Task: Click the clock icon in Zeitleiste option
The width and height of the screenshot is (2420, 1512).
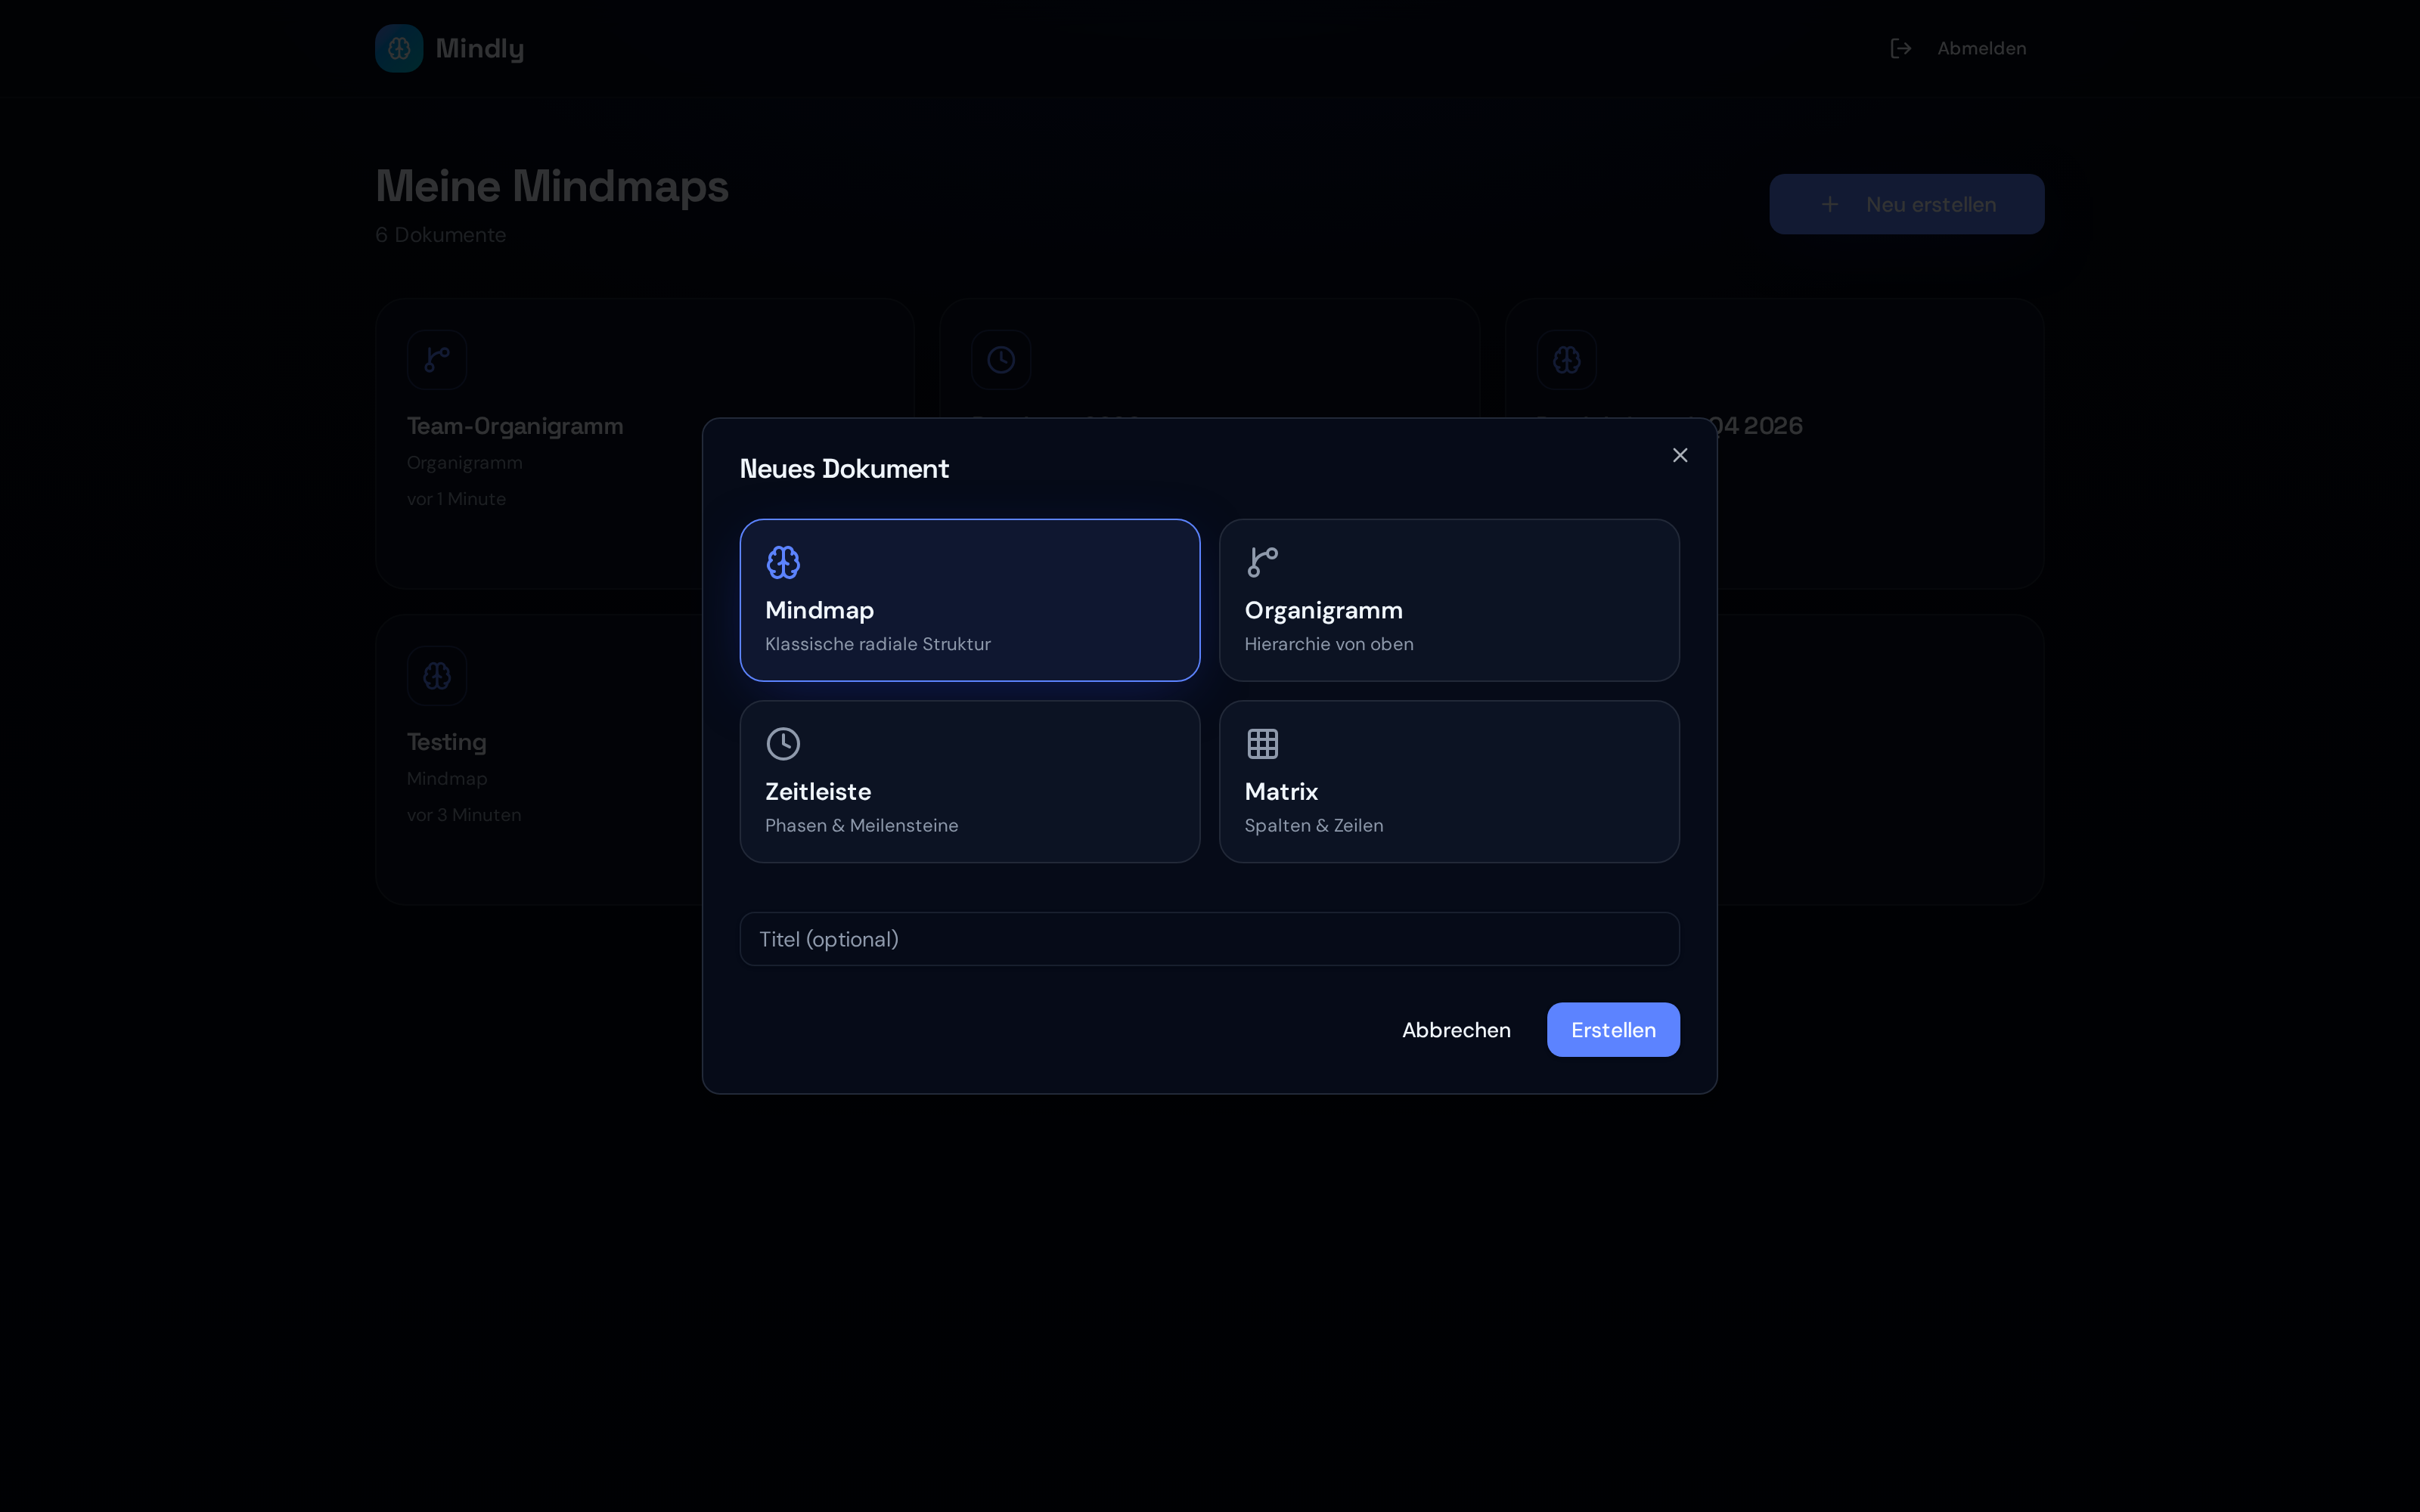Action: tap(783, 743)
